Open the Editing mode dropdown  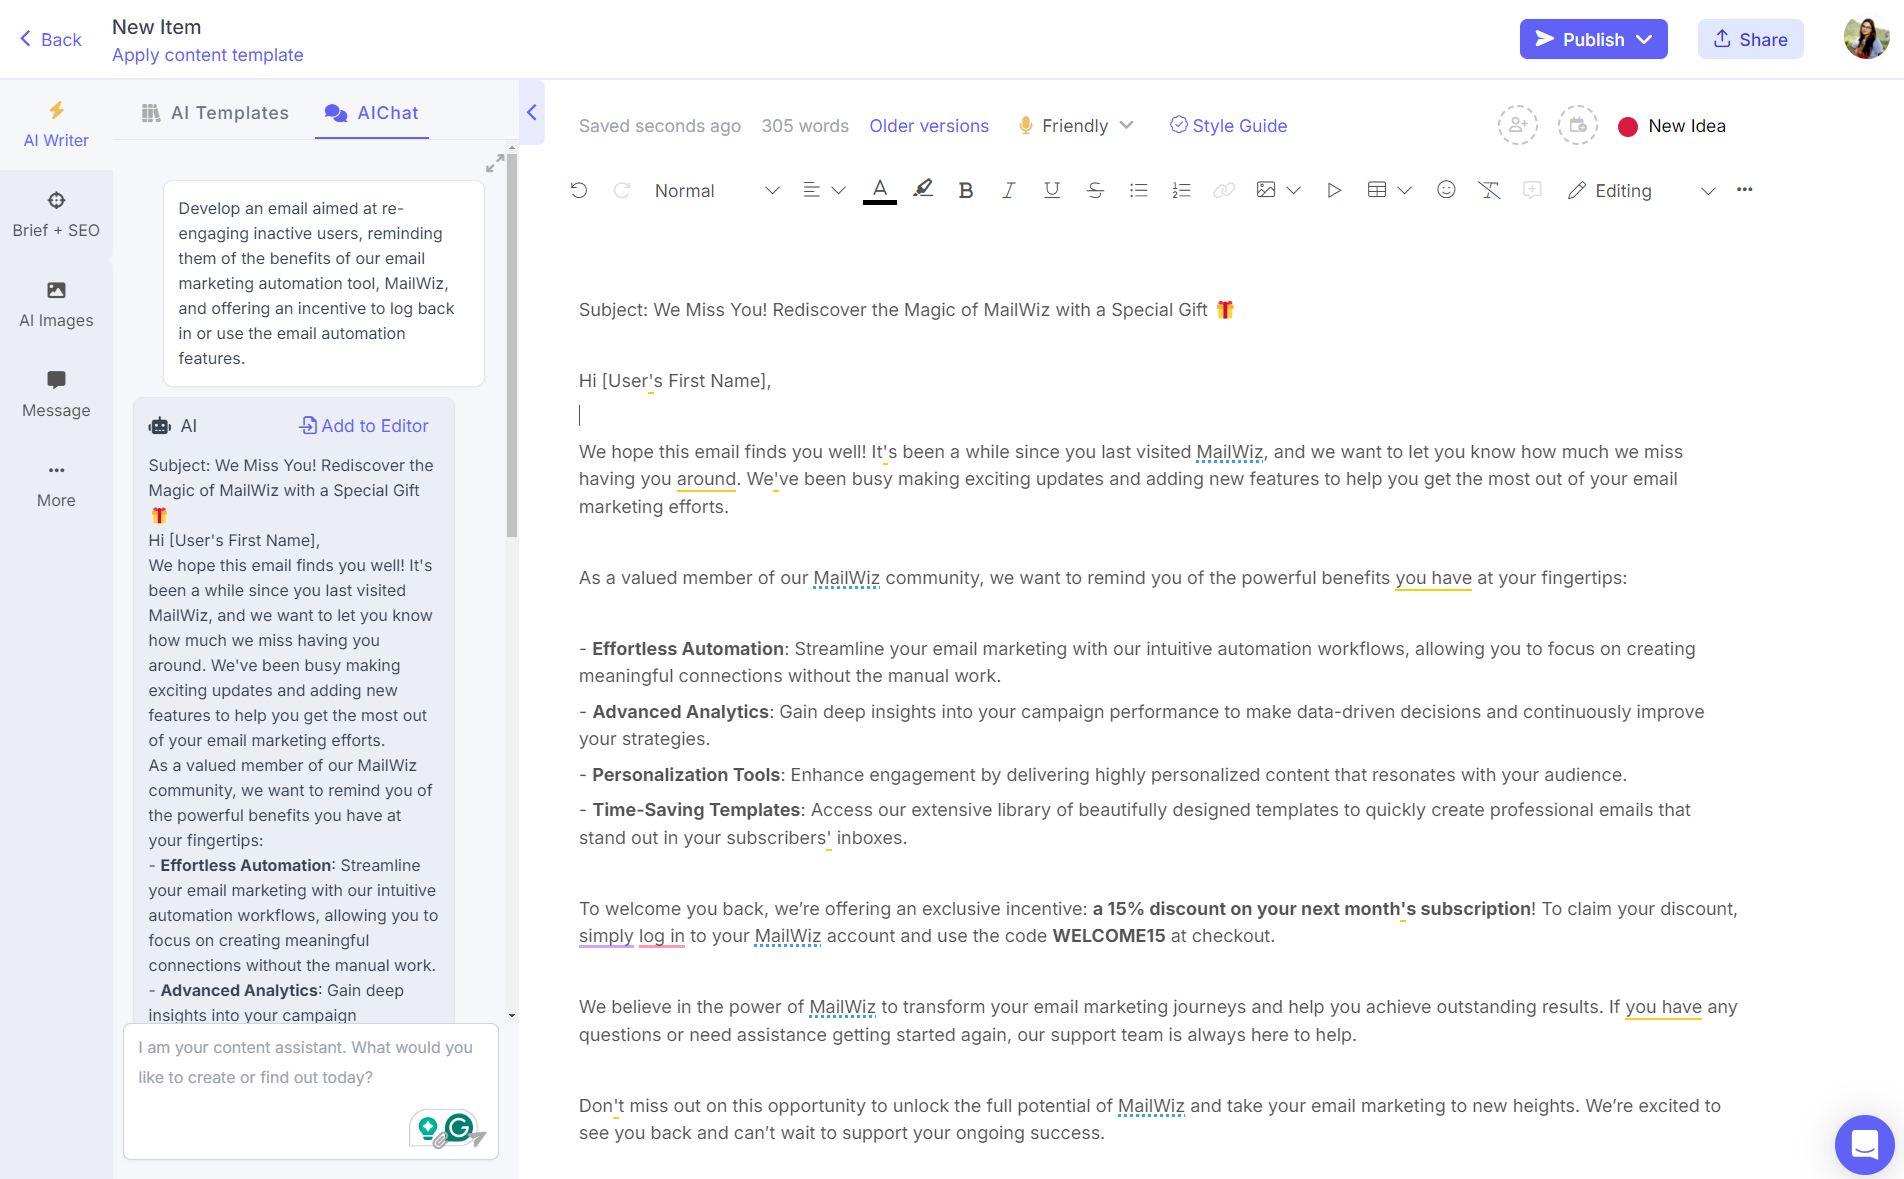1642,190
